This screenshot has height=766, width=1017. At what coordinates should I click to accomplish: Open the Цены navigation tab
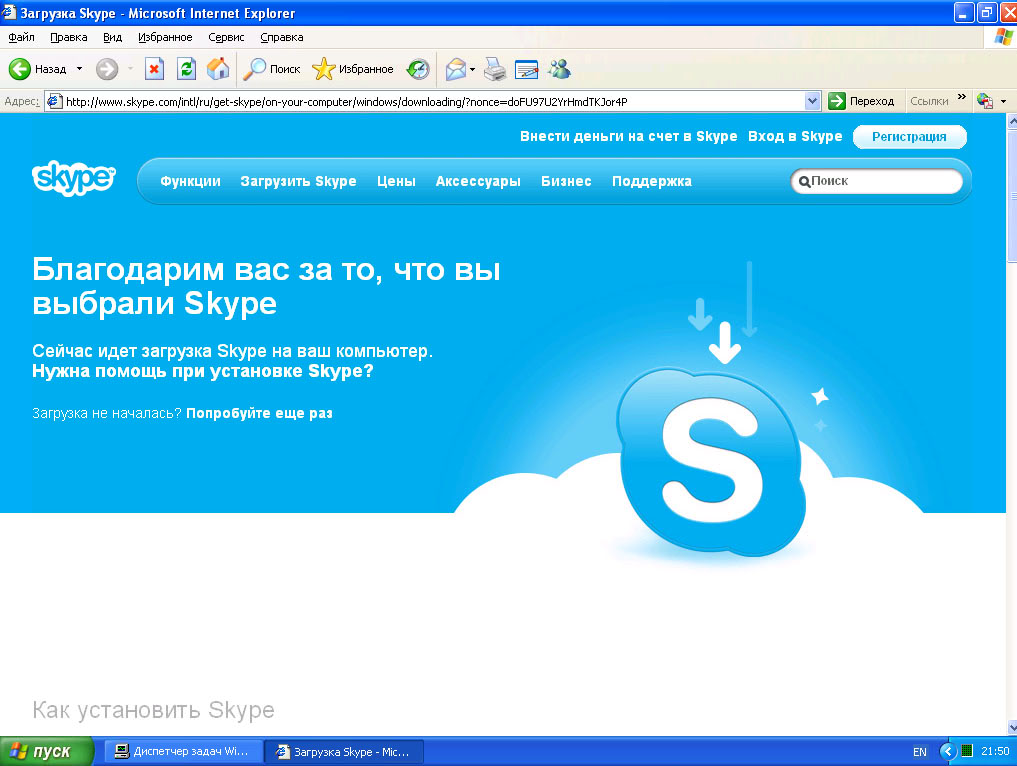(396, 181)
